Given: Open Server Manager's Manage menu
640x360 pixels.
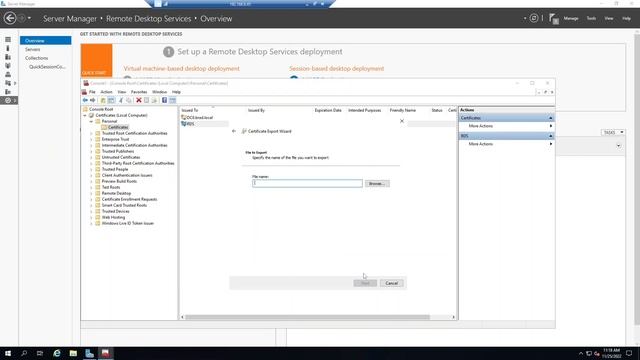Looking at the screenshot, I should 571,18.
